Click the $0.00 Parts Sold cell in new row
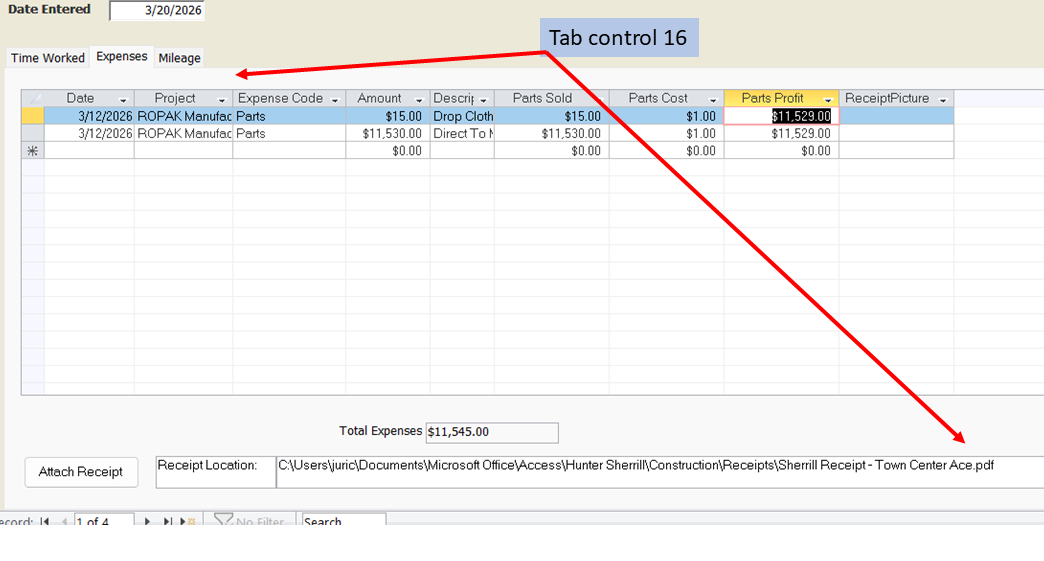The width and height of the screenshot is (1044, 561). [551, 151]
